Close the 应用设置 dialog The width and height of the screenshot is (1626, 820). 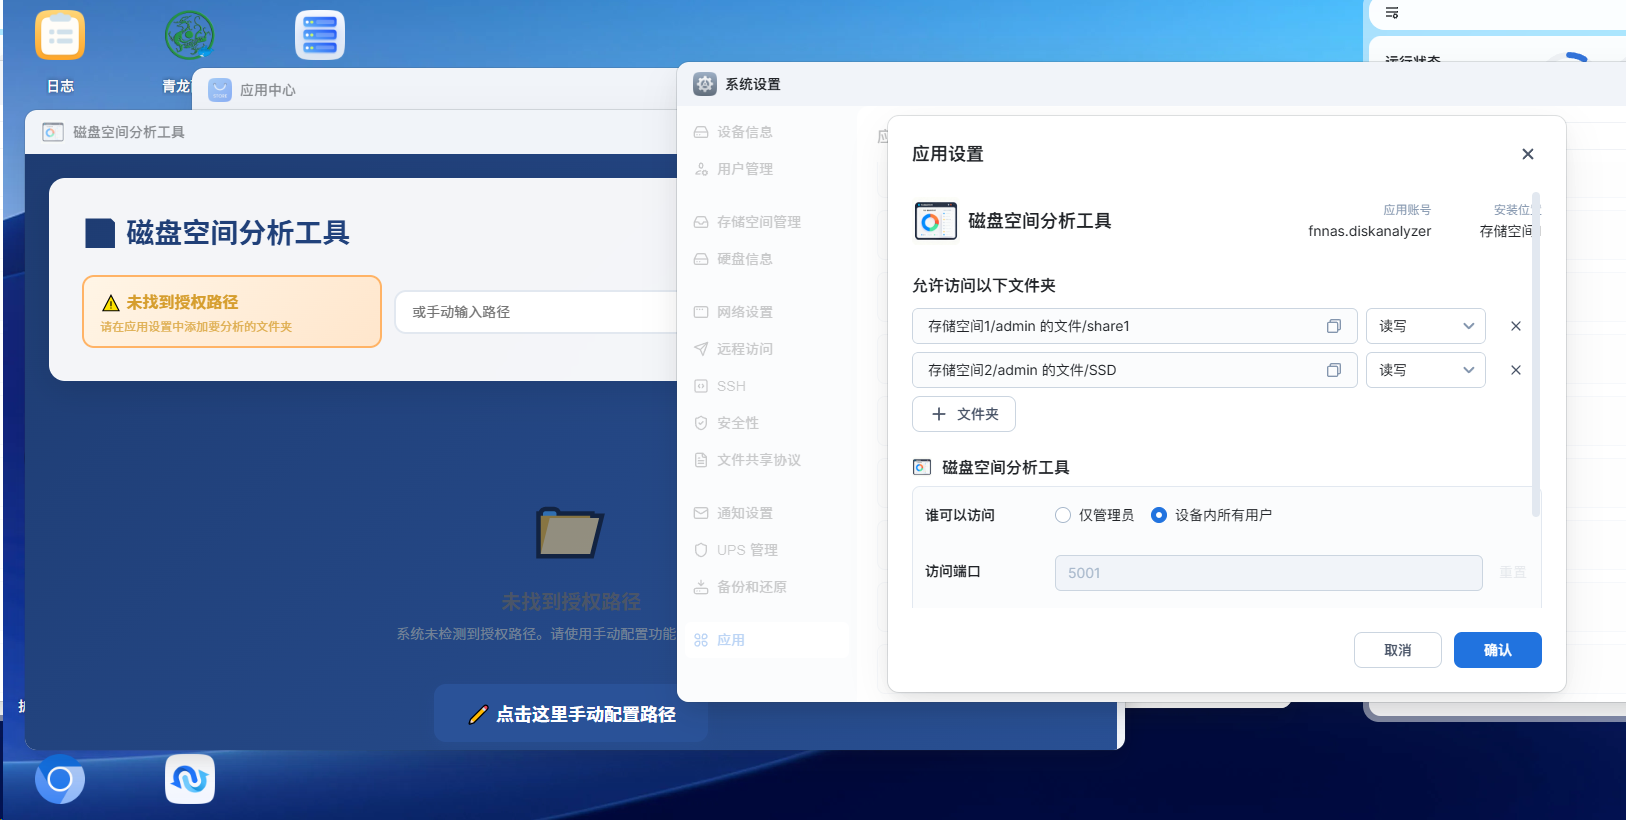1528,154
